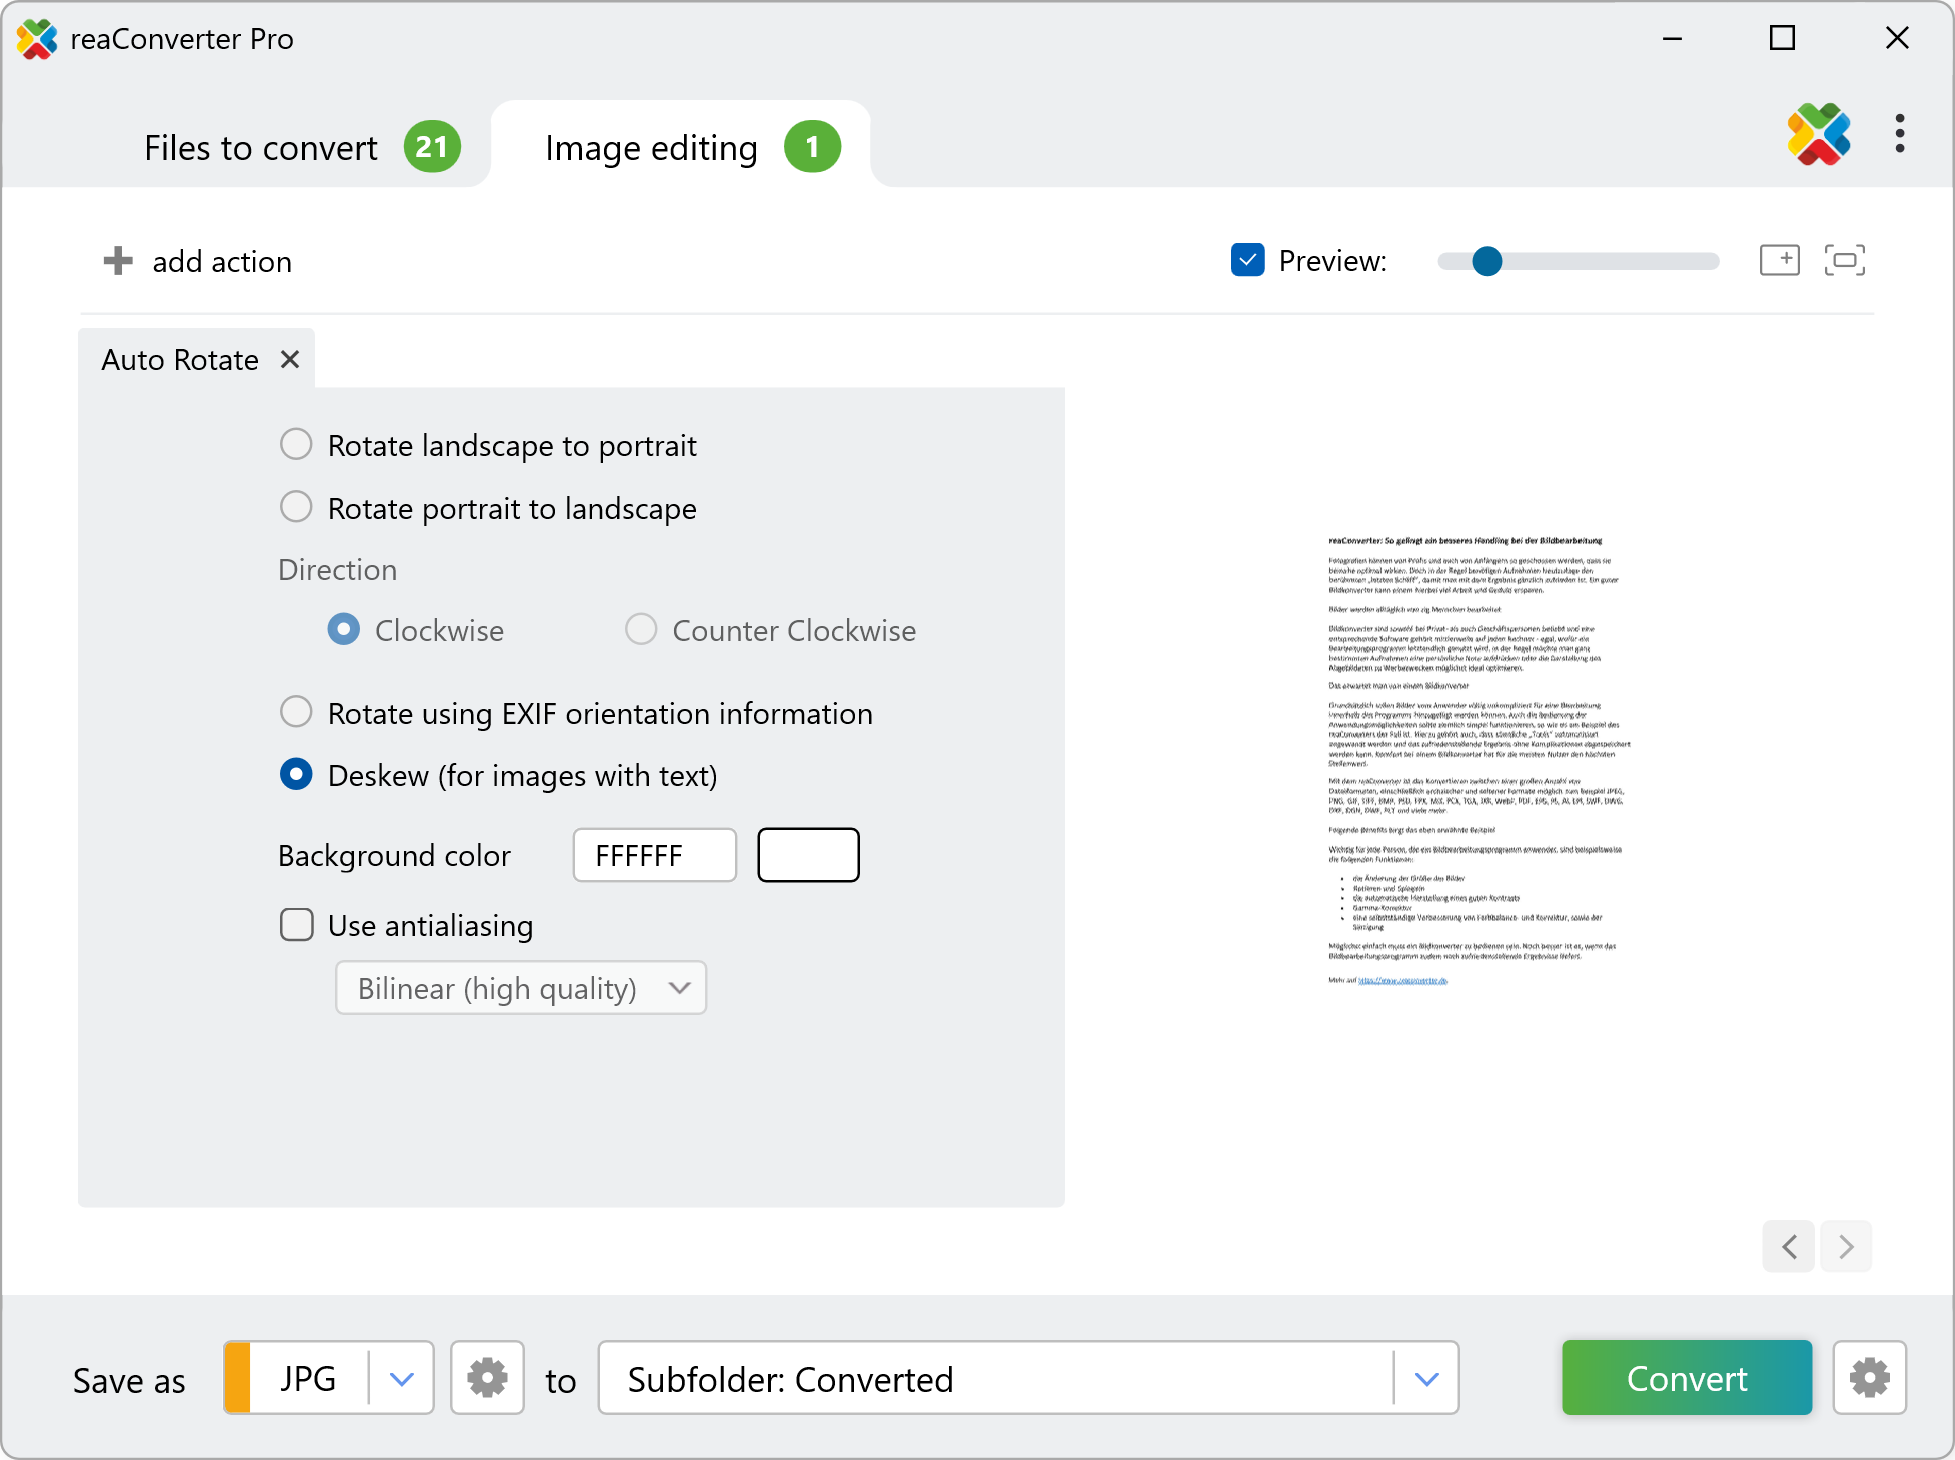This screenshot has height=1460, width=1955.
Task: Uncheck the Preview checkbox
Action: click(x=1247, y=260)
